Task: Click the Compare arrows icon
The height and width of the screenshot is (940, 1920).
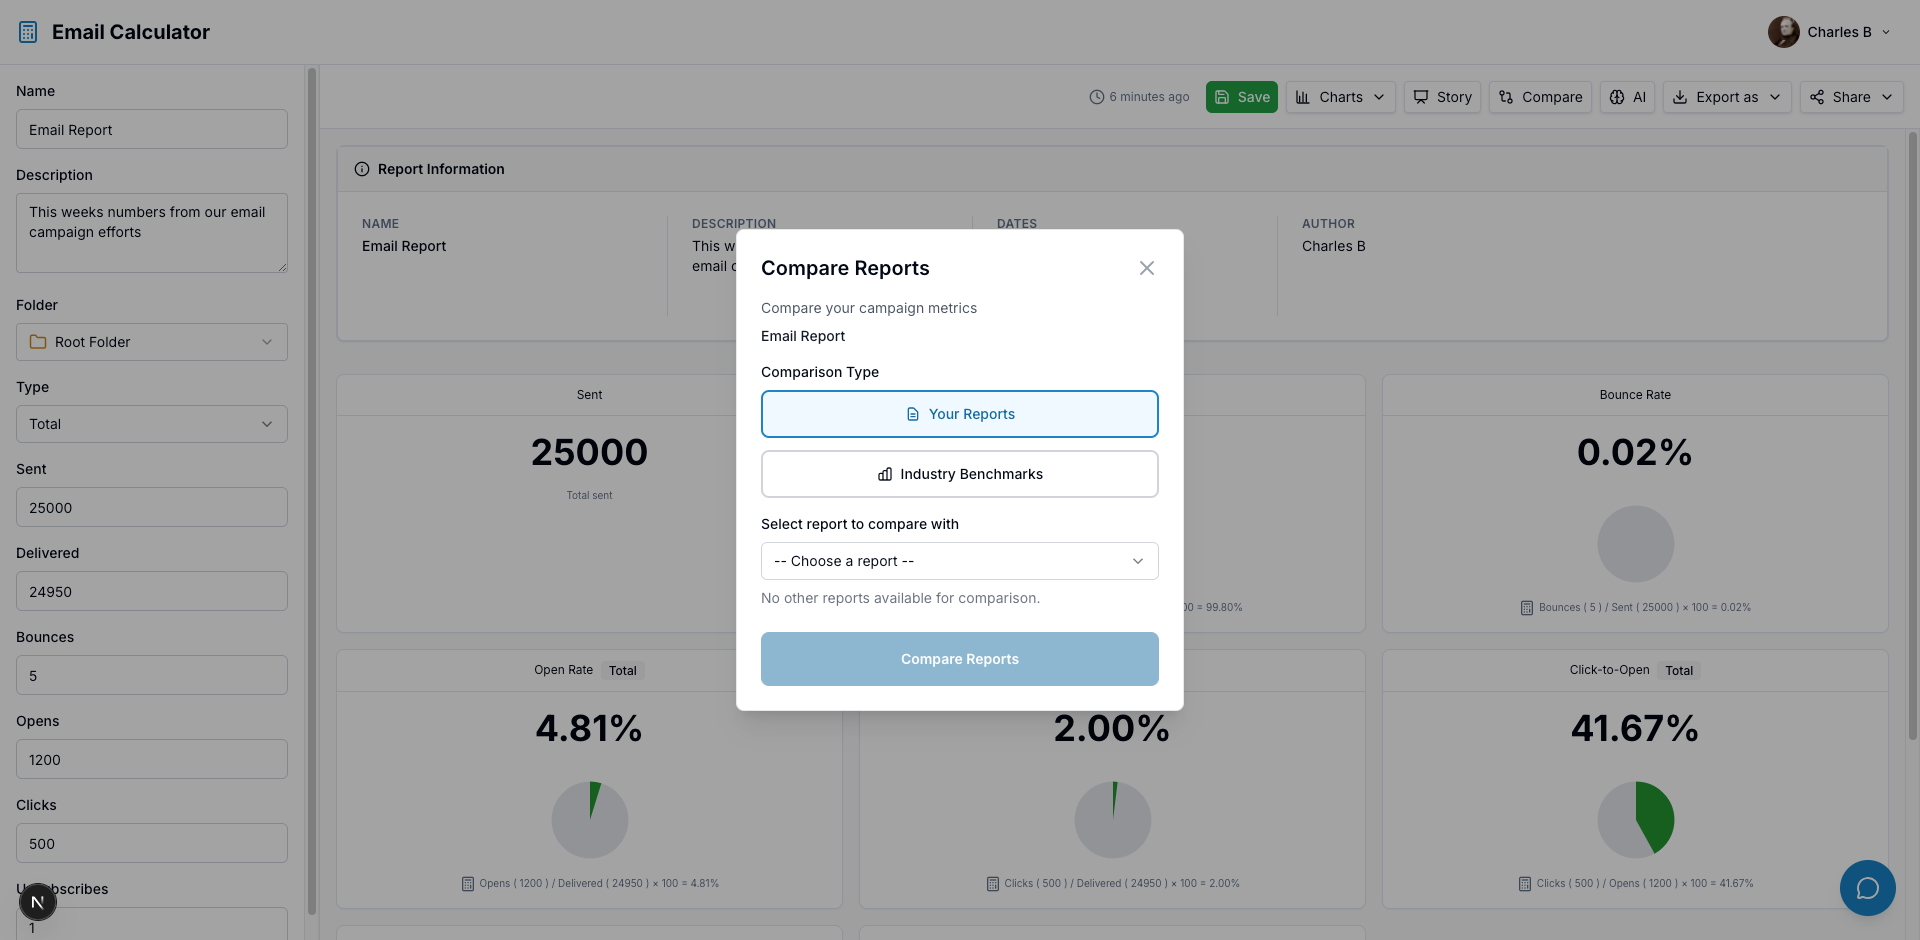Action: coord(1507,97)
